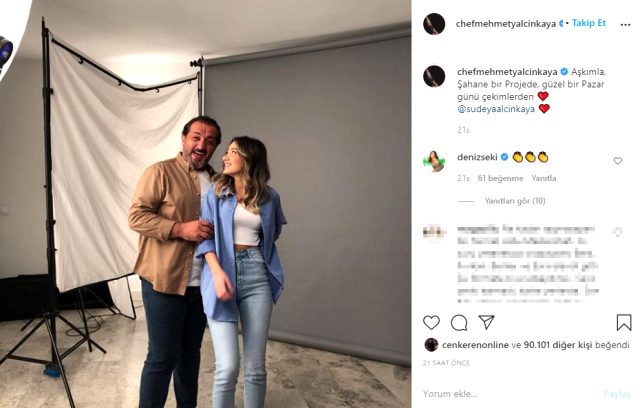Open denizseki's profile avatar
This screenshot has height=408, width=640.
click(434, 161)
